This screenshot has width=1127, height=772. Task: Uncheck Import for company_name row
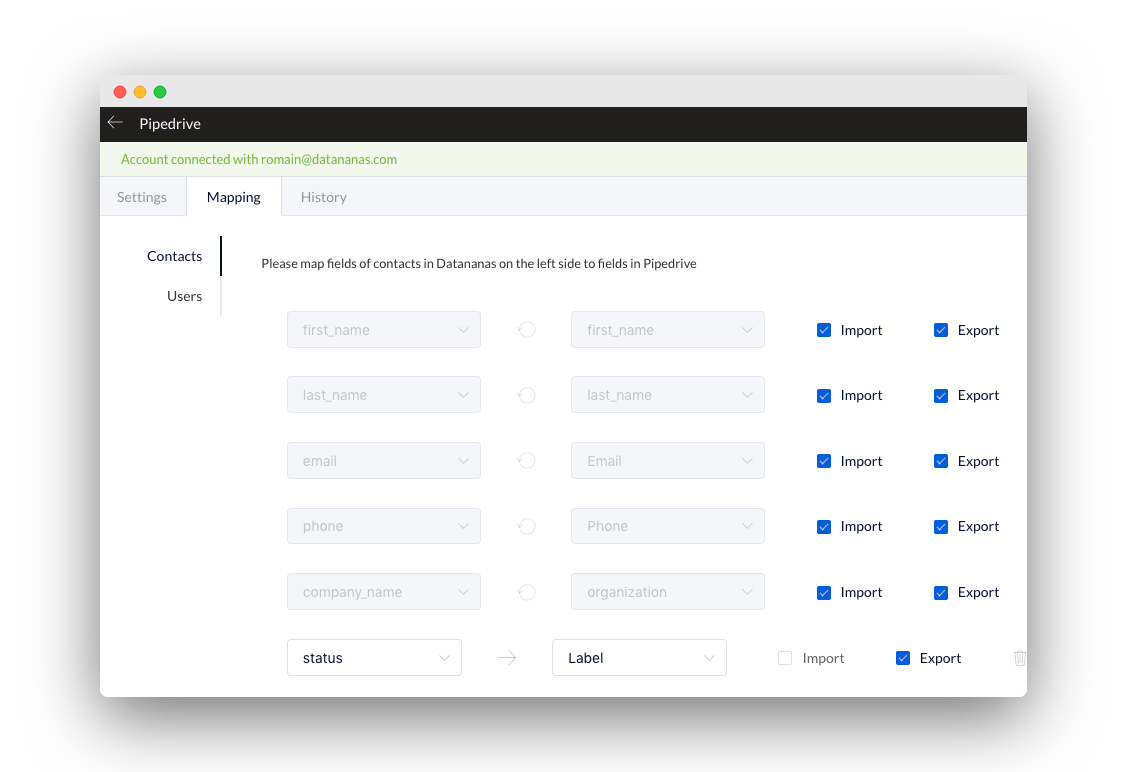[824, 592]
